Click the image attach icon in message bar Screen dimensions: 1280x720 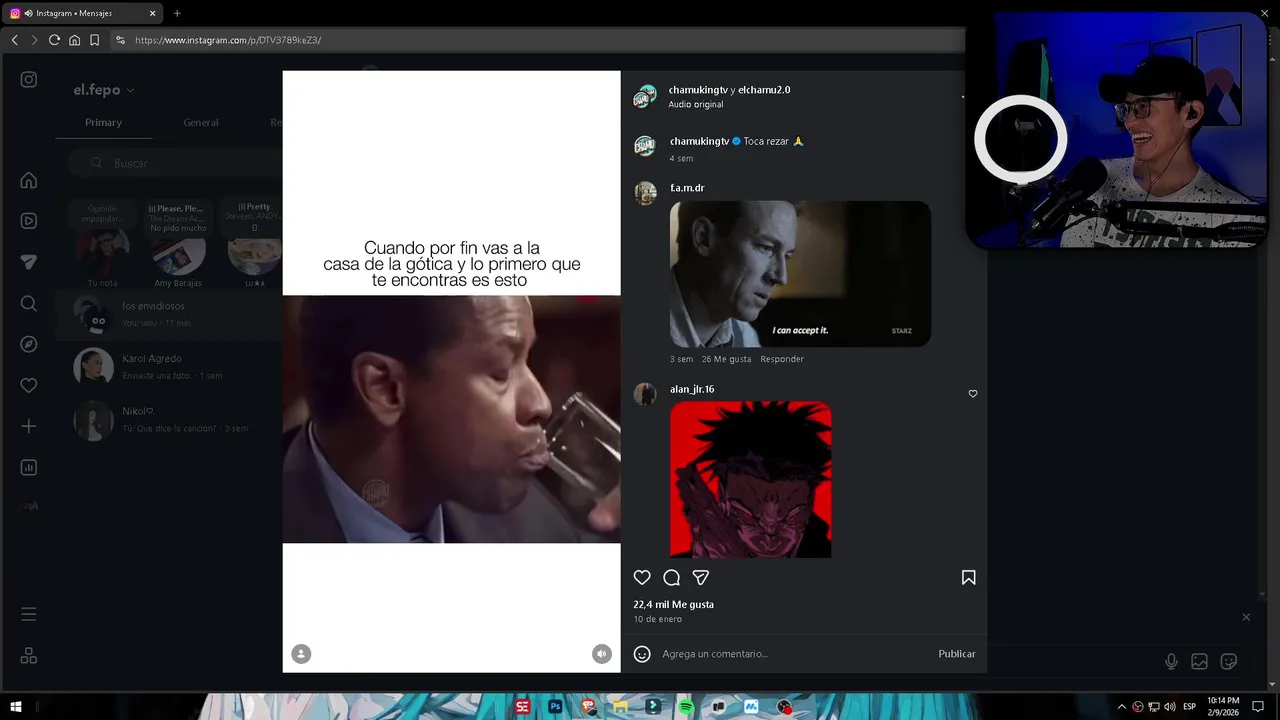[x=1199, y=661]
